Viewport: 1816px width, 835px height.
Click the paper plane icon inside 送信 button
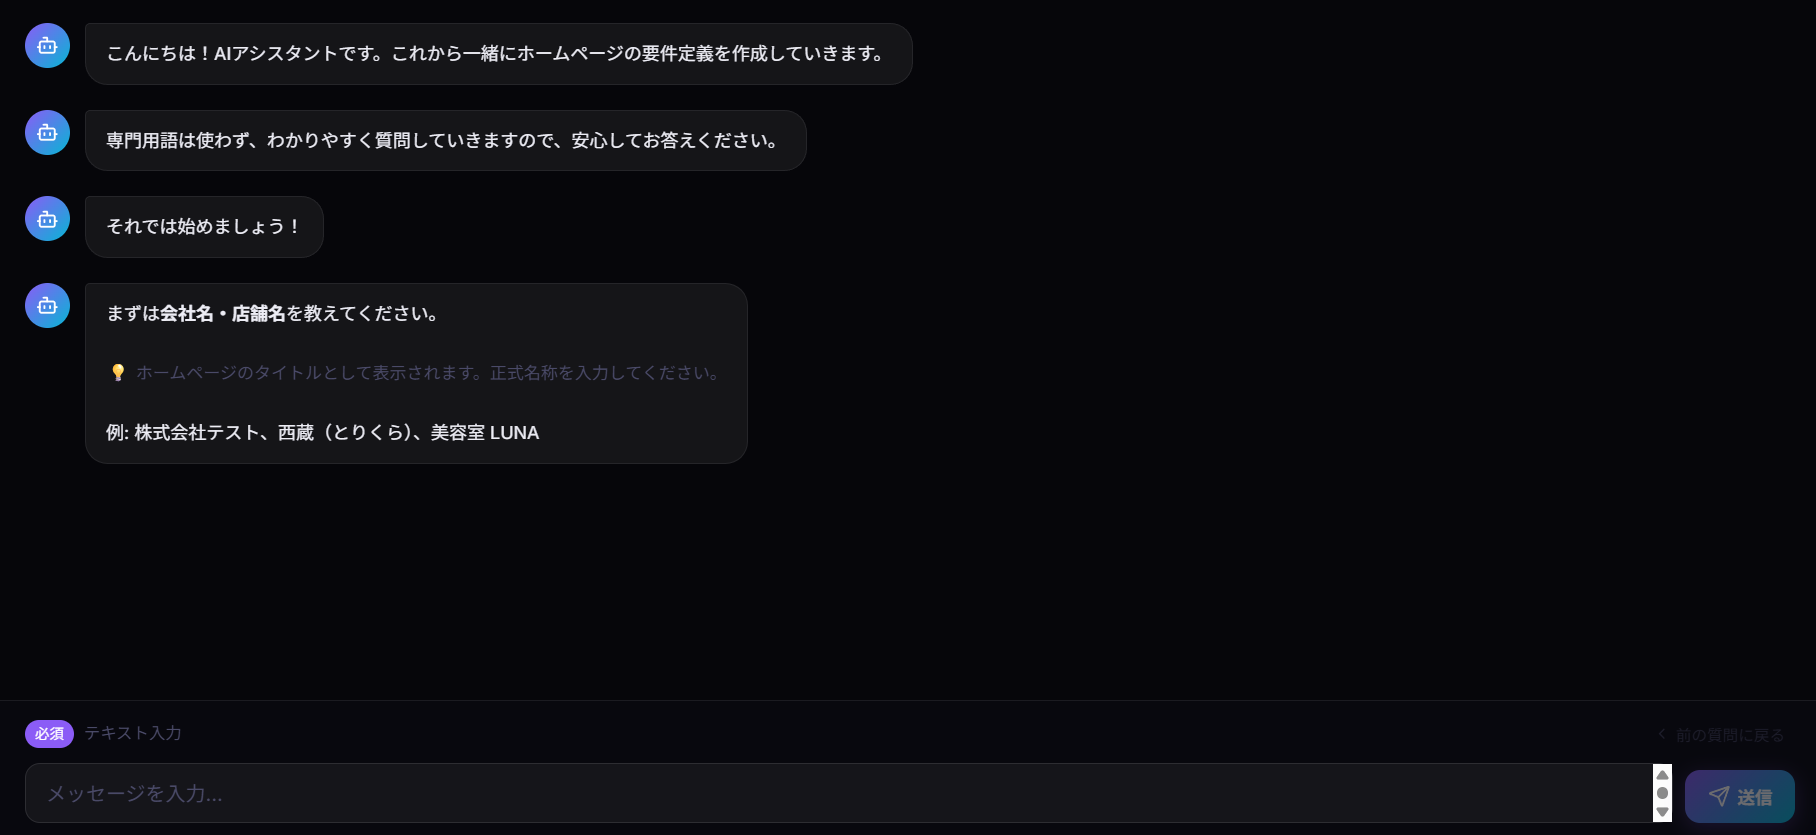1717,796
